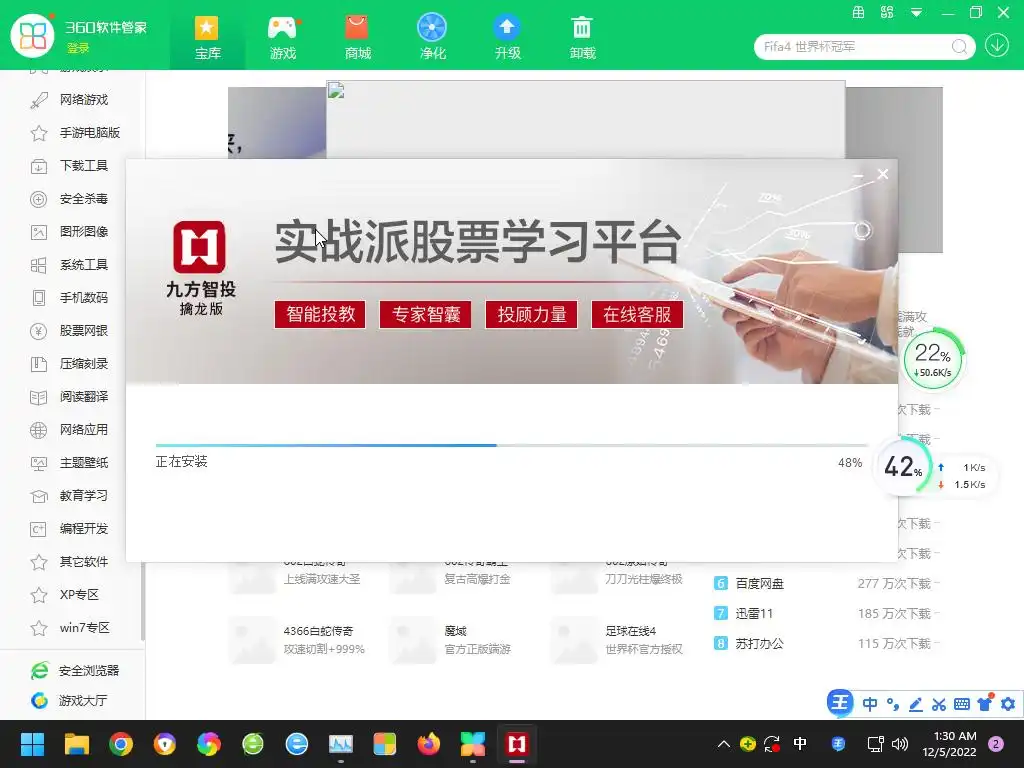Screen dimensions: 1024x768
Task: Click the 22% download progress circle
Action: coord(933,359)
